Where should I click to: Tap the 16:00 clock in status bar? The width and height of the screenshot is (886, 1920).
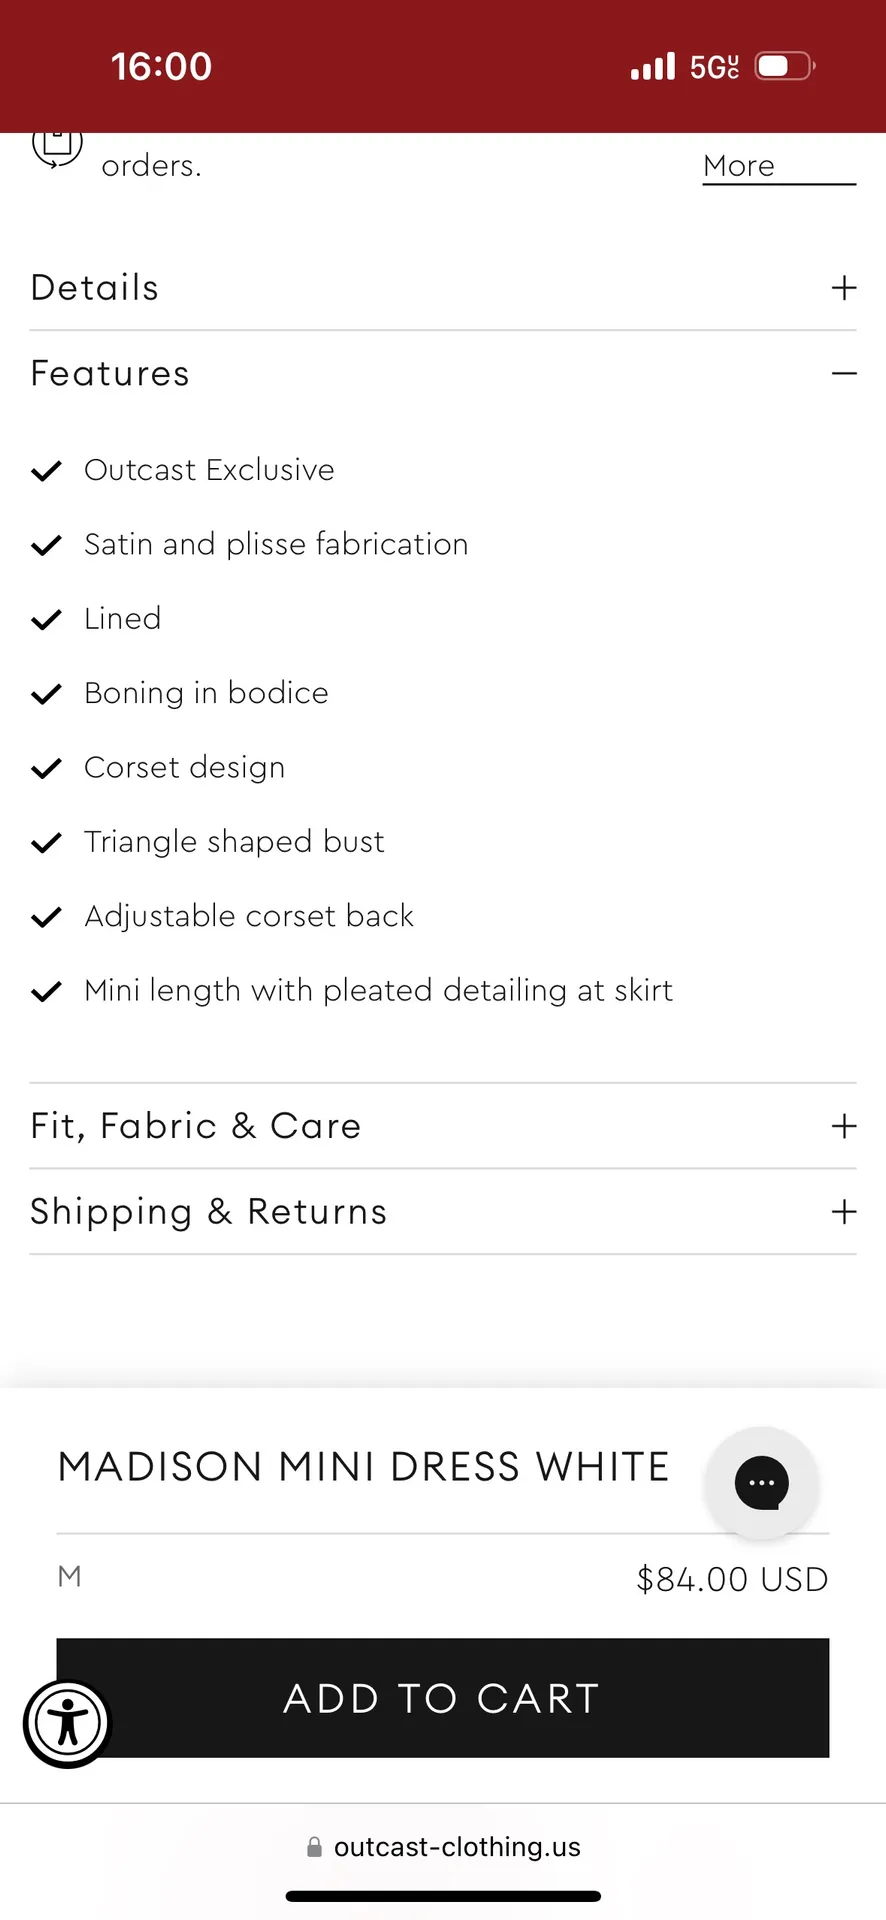click(x=161, y=67)
